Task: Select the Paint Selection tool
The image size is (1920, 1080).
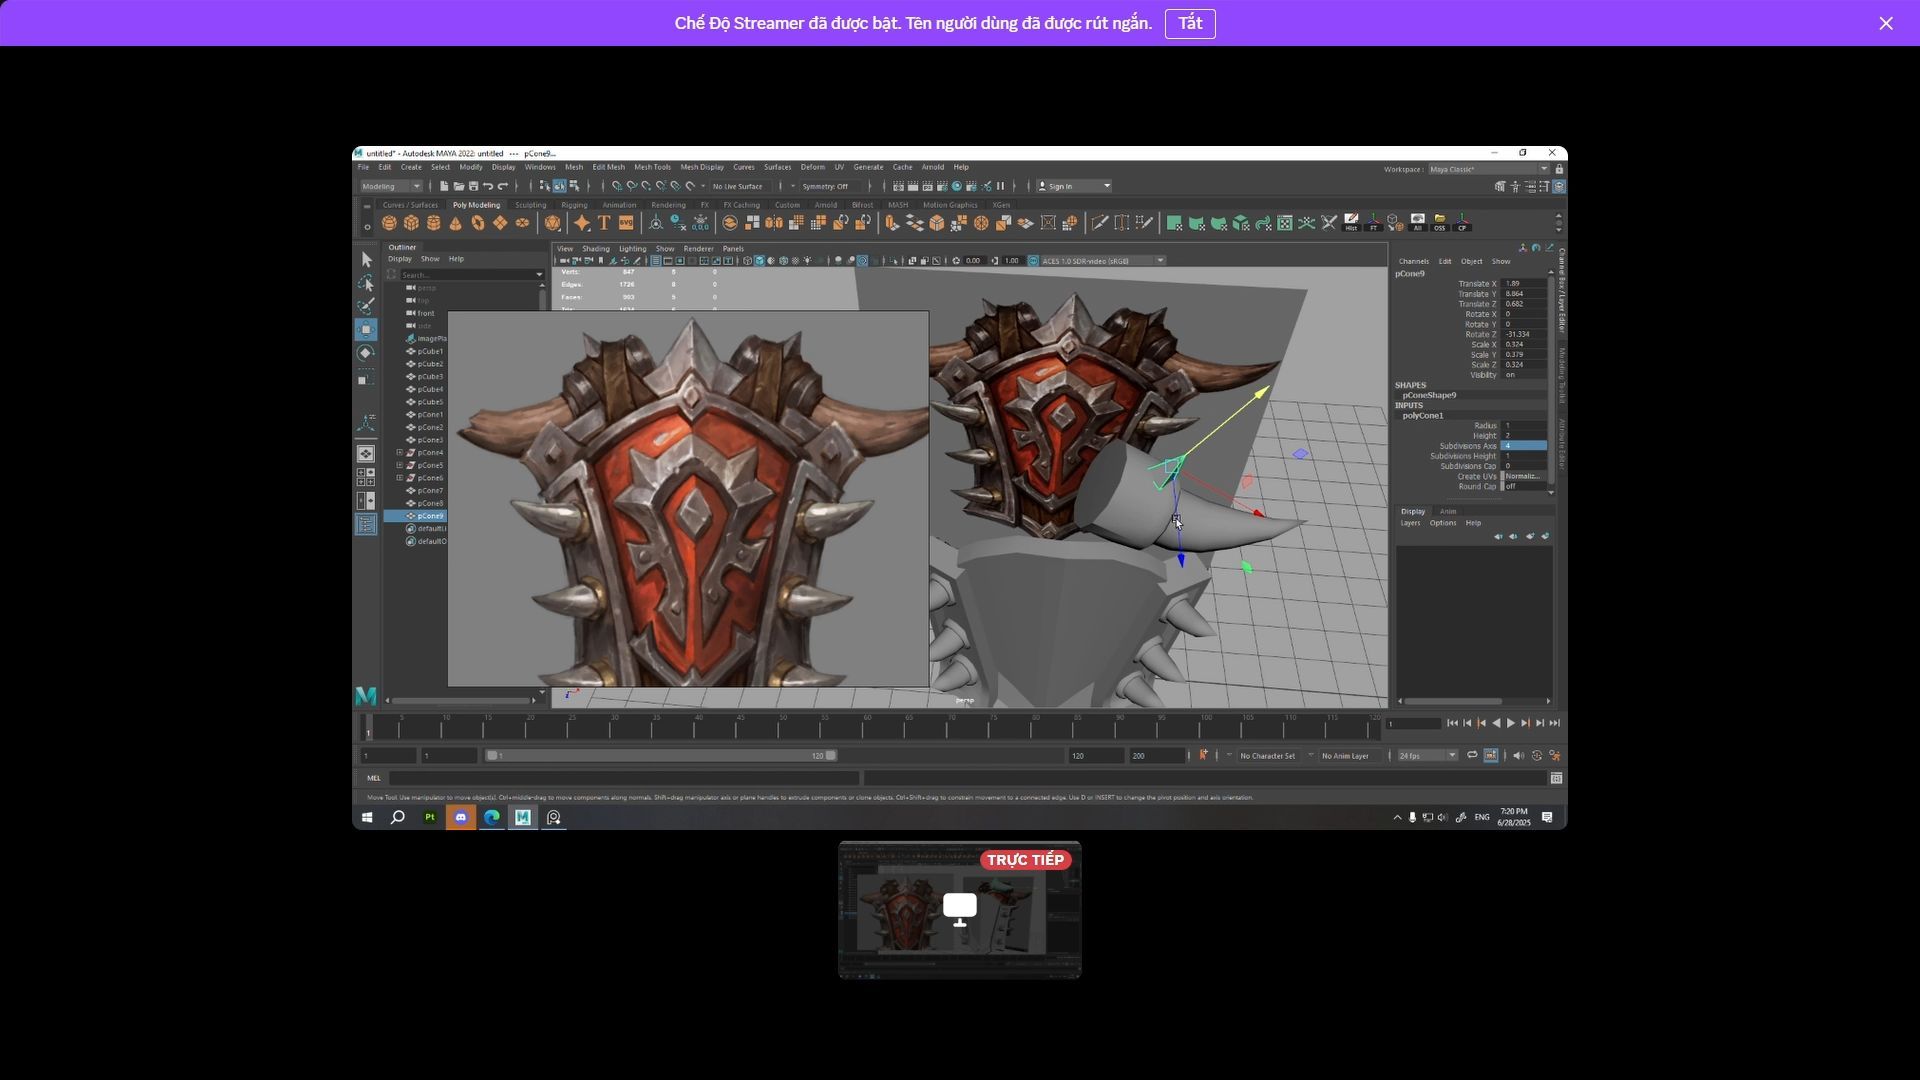Action: 366,306
